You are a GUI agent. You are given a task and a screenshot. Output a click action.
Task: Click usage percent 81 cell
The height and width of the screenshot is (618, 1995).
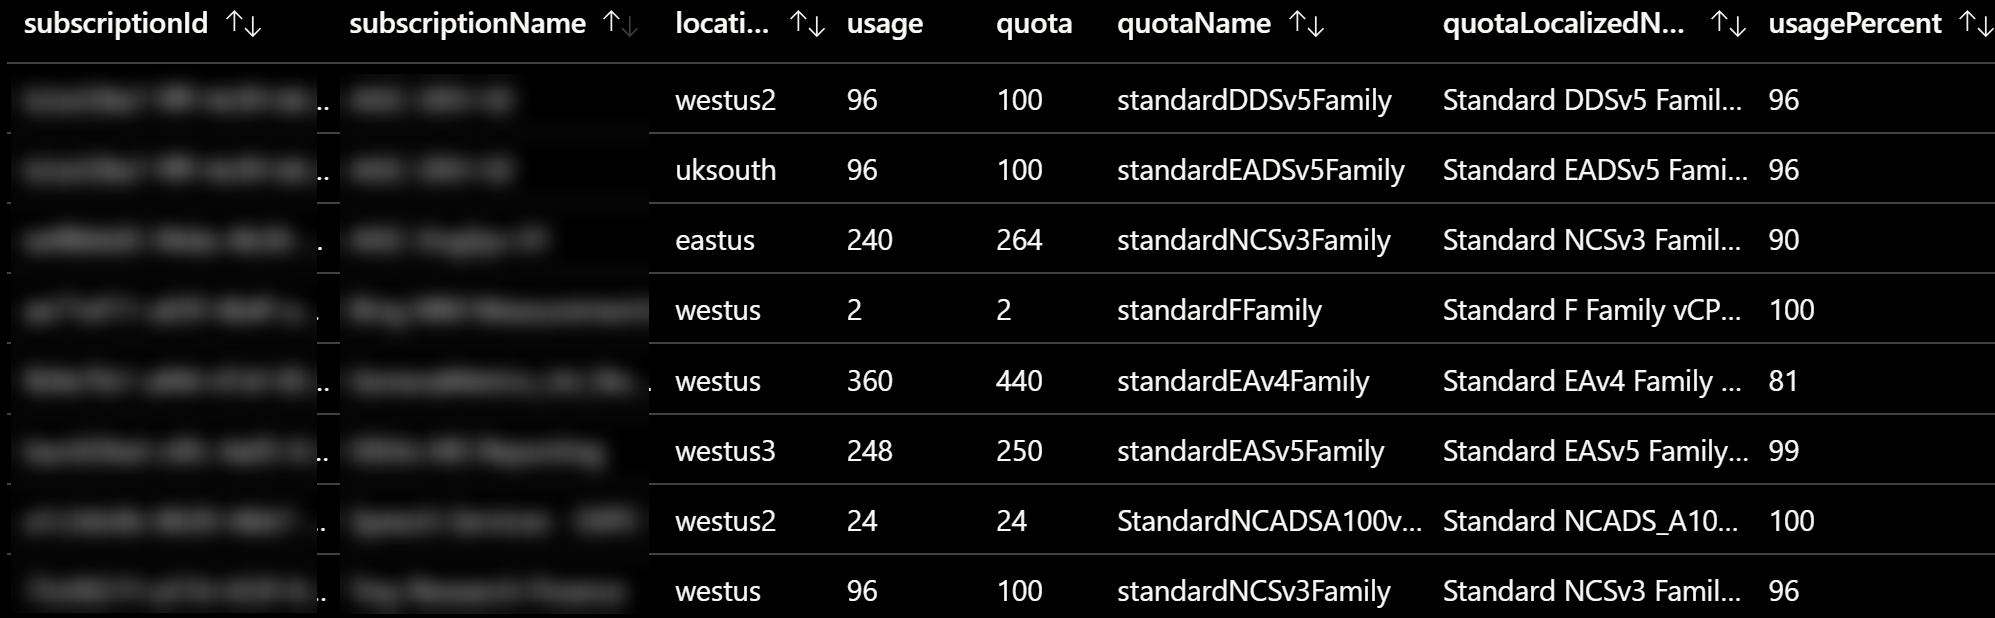1783,381
